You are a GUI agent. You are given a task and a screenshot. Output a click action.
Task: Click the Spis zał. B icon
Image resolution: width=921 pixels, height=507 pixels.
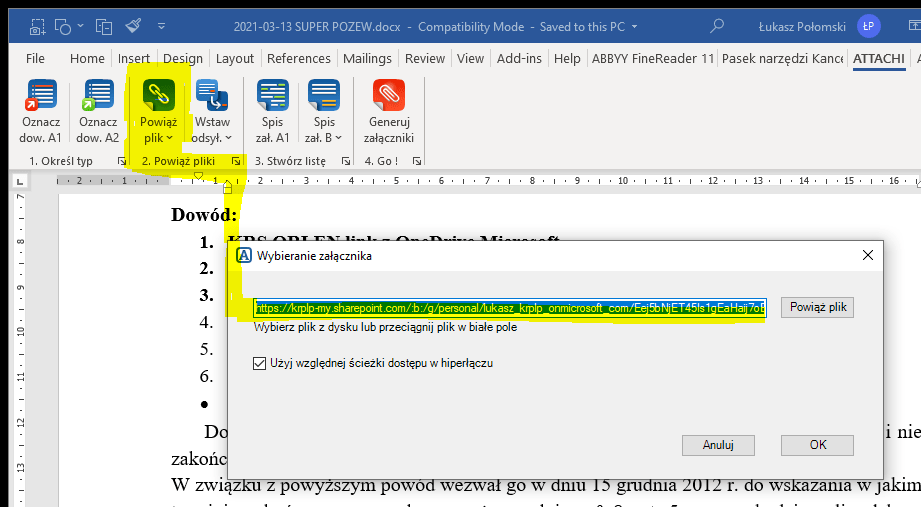[x=324, y=96]
